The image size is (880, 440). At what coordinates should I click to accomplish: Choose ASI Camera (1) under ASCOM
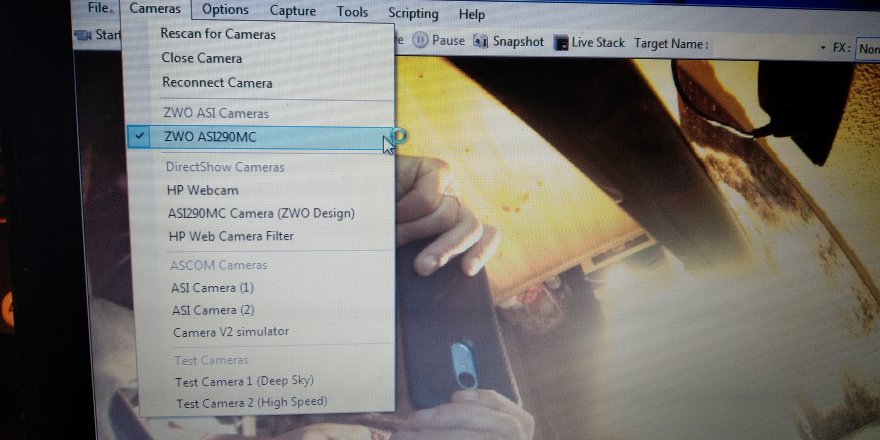(212, 288)
